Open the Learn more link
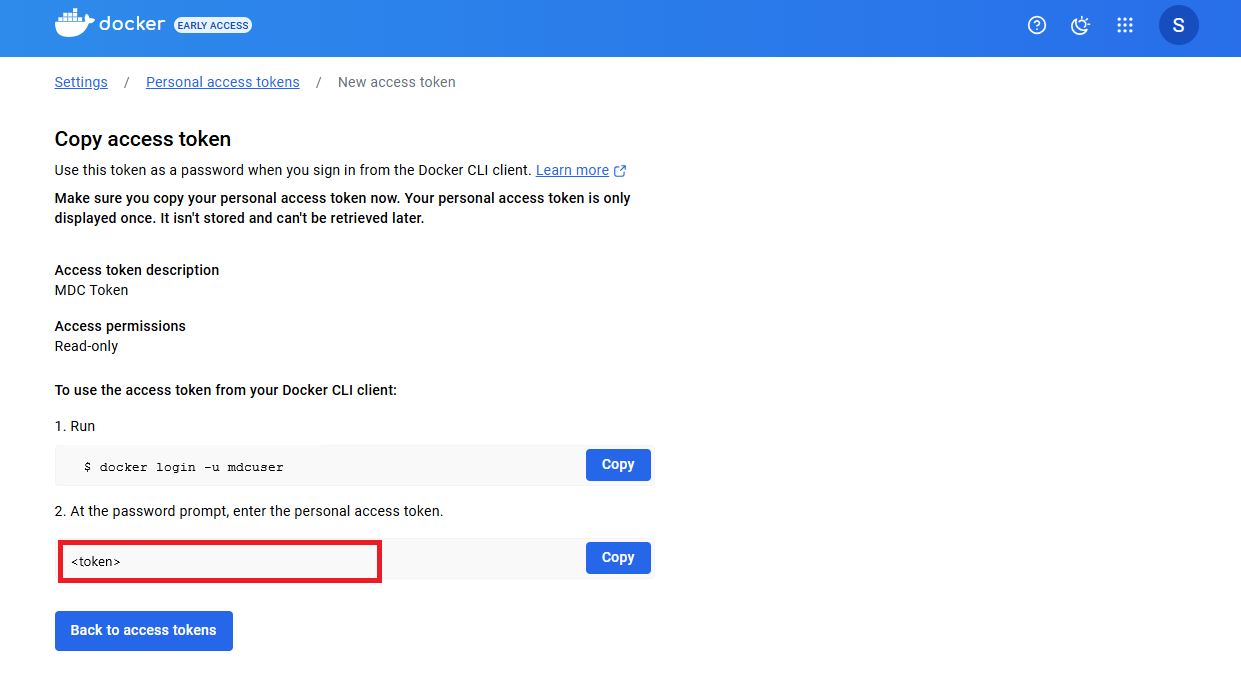Image resolution: width=1241 pixels, height=696 pixels. pos(572,170)
